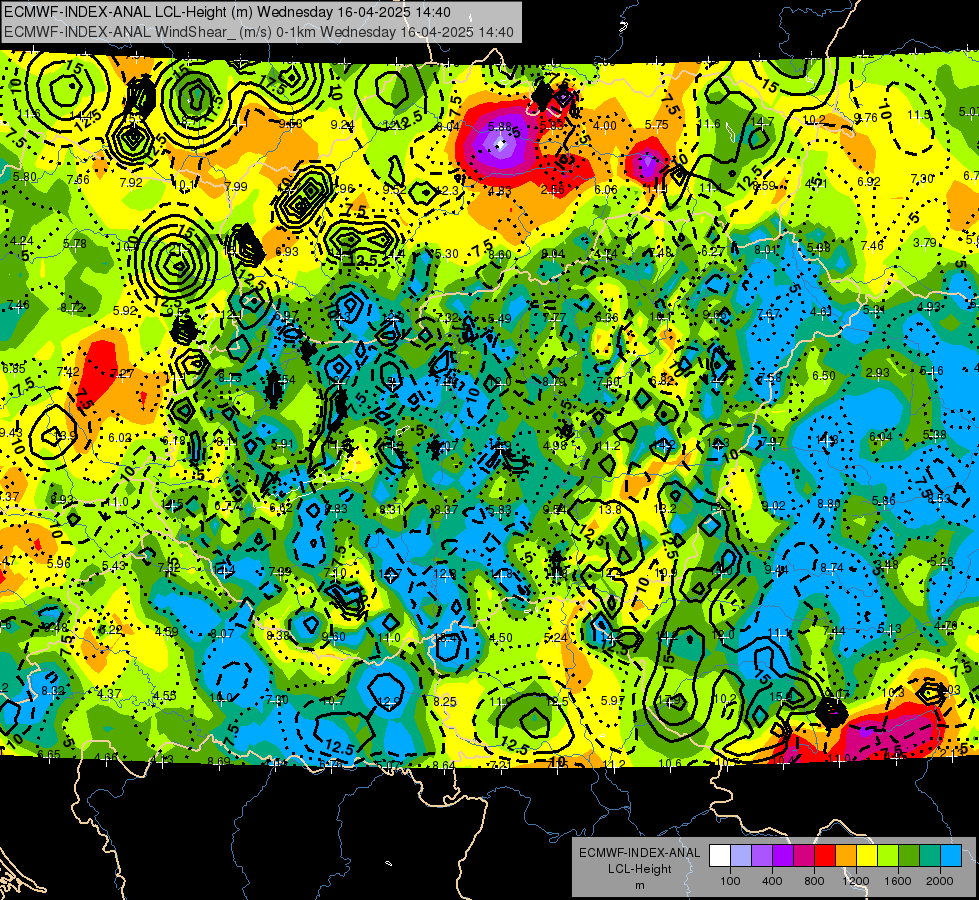The width and height of the screenshot is (979, 900).
Task: Click the legend title ECMWF-INDEX-ANAL
Action: (x=639, y=853)
